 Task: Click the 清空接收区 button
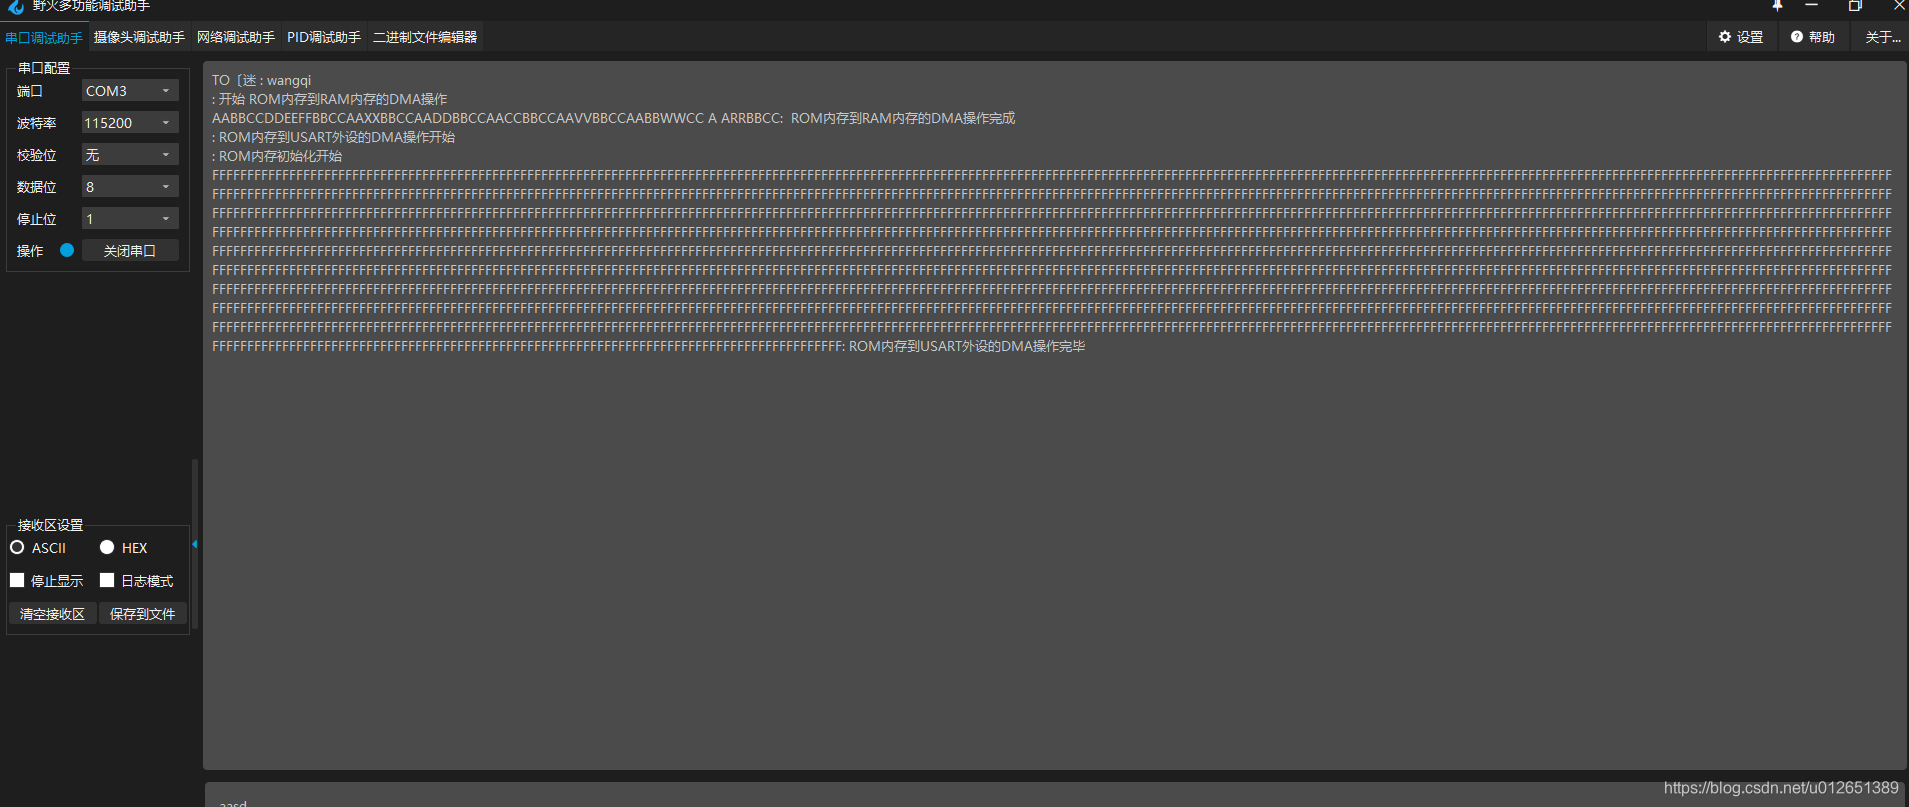pos(52,613)
